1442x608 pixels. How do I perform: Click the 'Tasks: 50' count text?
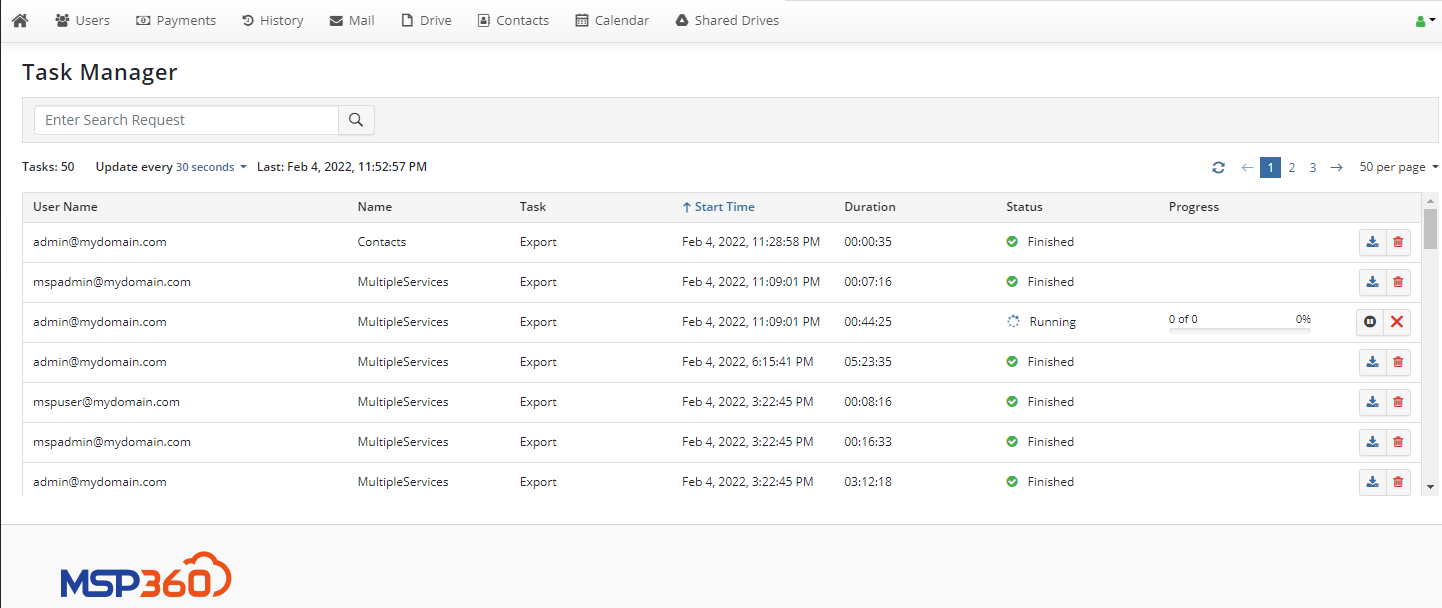48,167
